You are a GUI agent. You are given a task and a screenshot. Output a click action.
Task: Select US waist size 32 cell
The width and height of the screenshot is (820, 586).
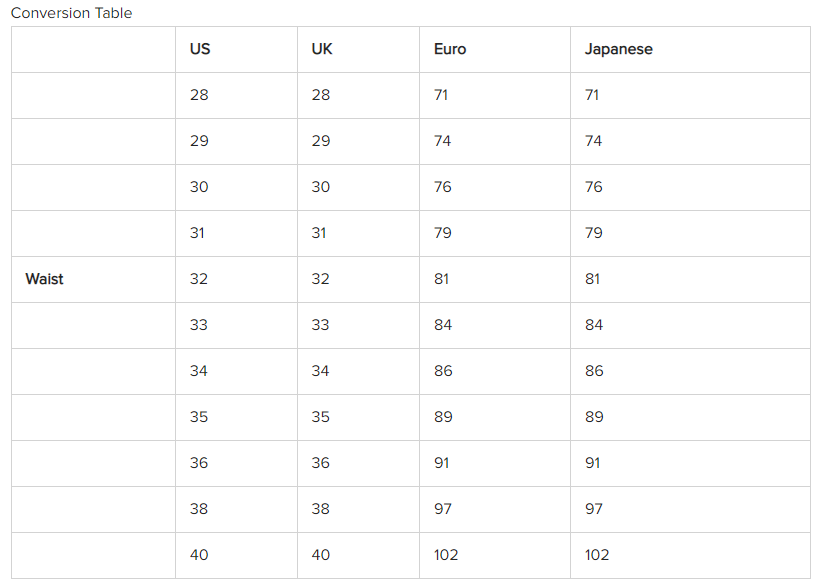pos(199,279)
